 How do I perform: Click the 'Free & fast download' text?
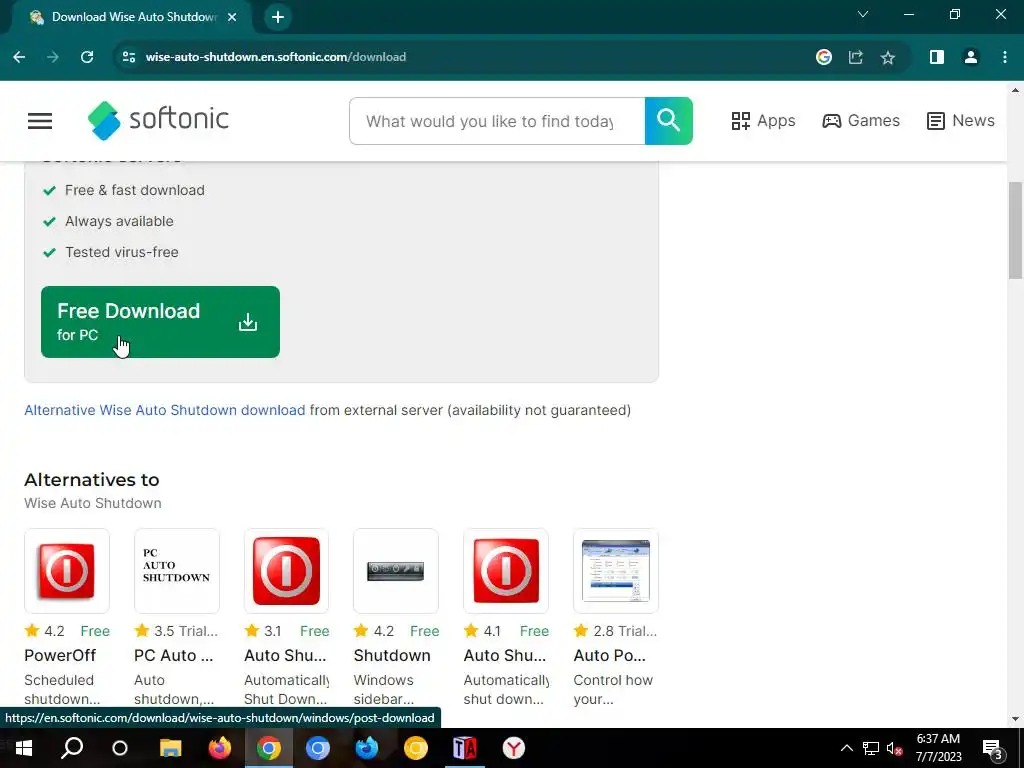pyautogui.click(x=135, y=190)
